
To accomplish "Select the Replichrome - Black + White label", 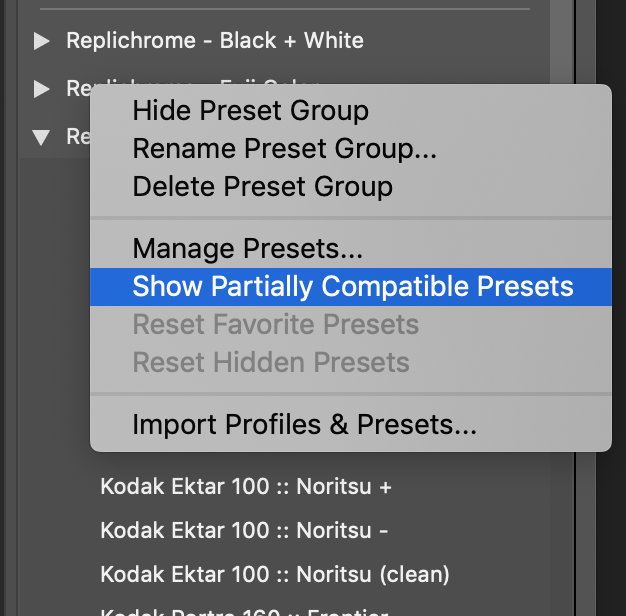I will click(214, 41).
